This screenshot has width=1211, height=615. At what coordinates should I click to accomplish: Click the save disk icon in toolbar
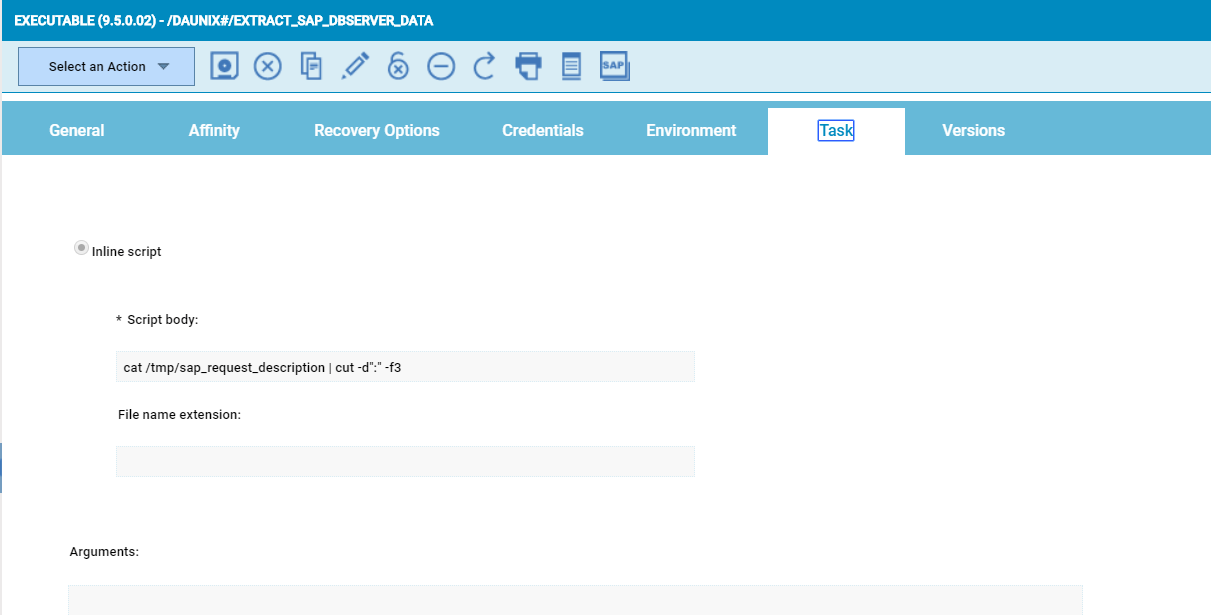click(x=224, y=67)
